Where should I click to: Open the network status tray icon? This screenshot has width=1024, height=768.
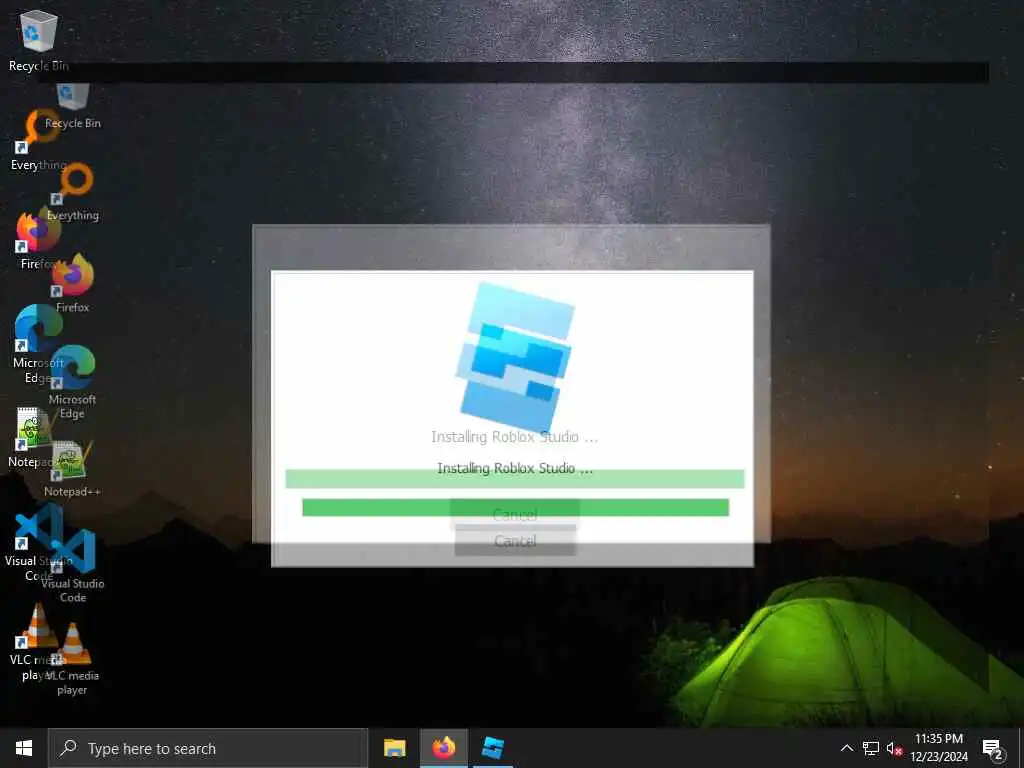[x=870, y=748]
